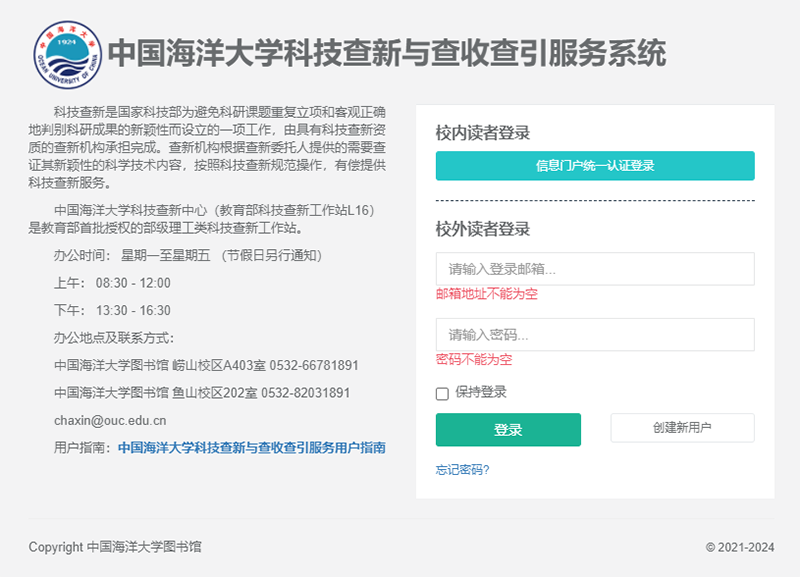Focus the 请输入登录邮箱 input field
The image size is (800, 577).
point(595,269)
